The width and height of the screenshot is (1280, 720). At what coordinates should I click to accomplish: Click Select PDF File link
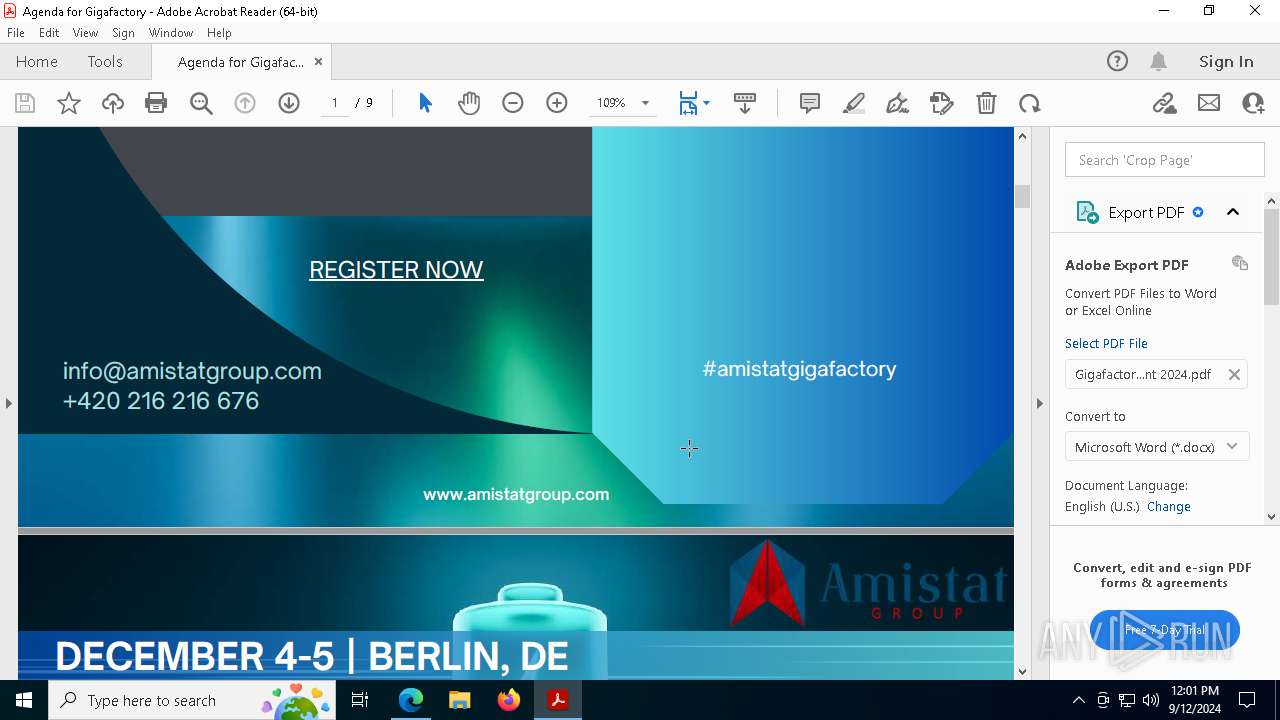(x=1106, y=343)
